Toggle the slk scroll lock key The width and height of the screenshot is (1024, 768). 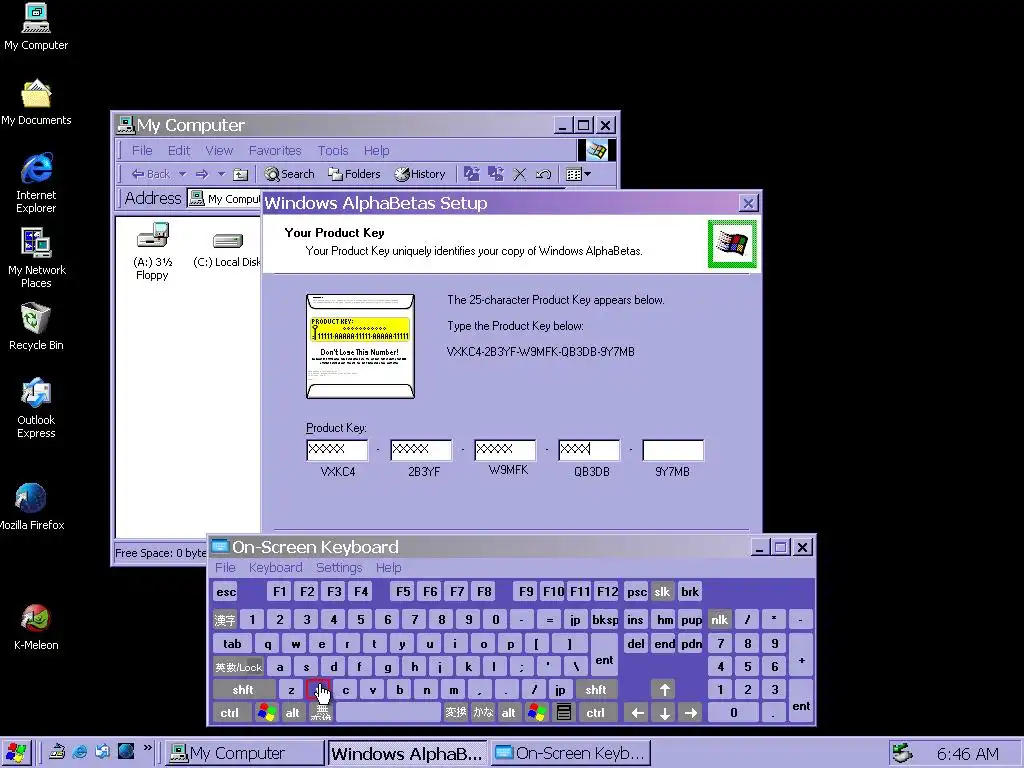[662, 592]
